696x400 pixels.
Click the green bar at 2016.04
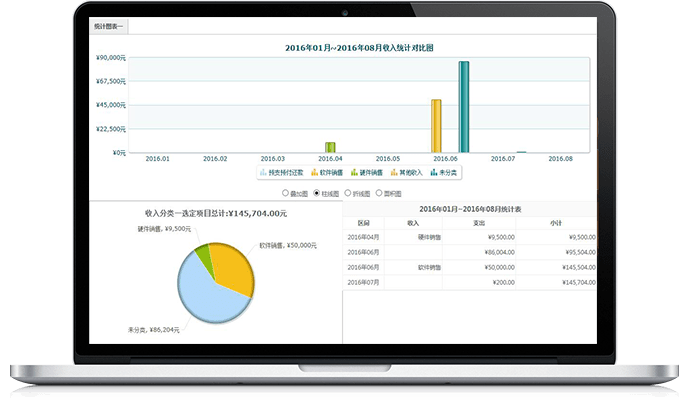pos(330,147)
